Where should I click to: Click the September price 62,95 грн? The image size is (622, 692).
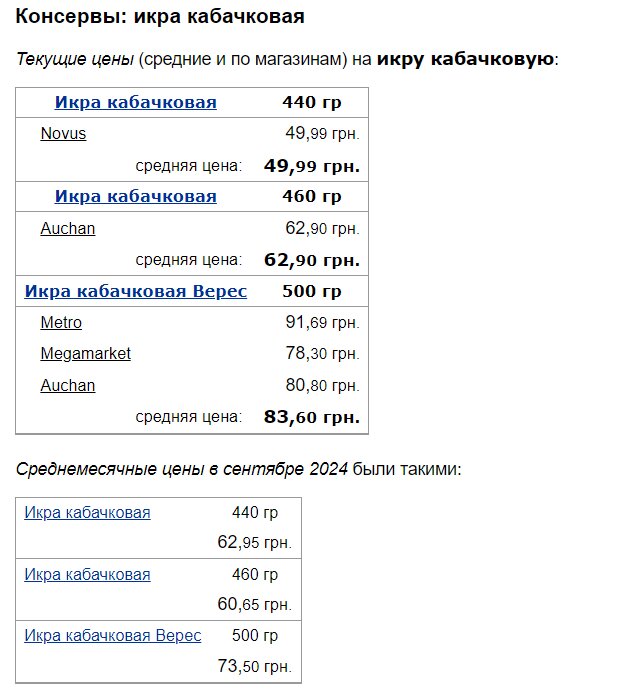pos(254,543)
